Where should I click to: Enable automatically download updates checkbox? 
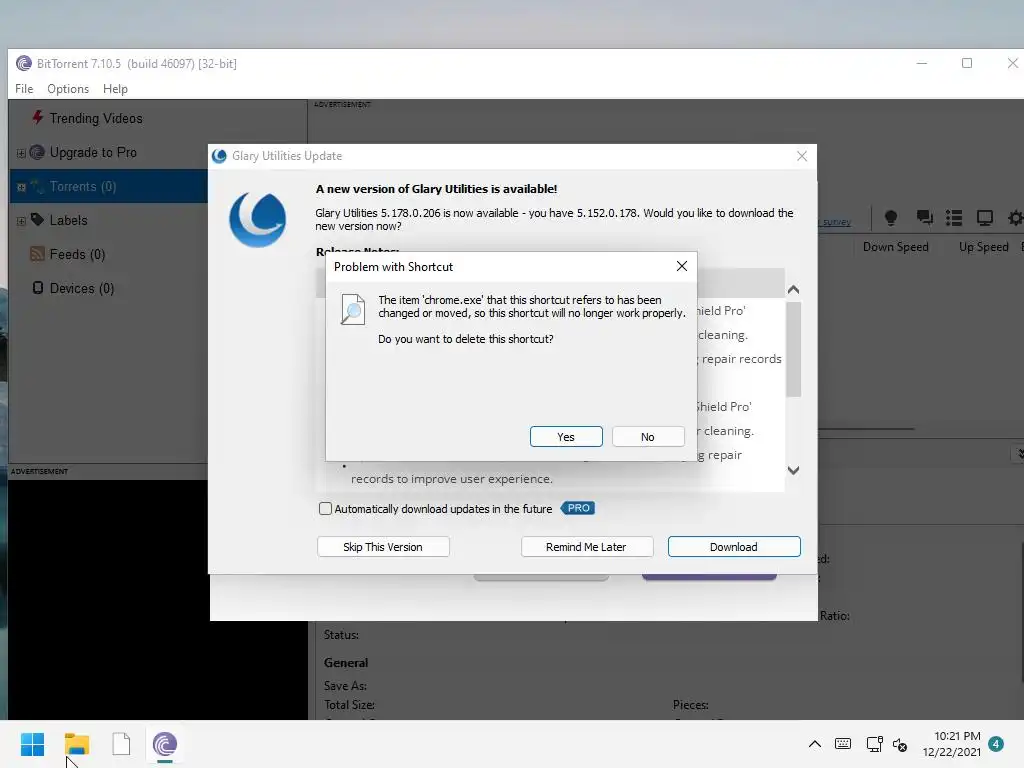[x=325, y=509]
